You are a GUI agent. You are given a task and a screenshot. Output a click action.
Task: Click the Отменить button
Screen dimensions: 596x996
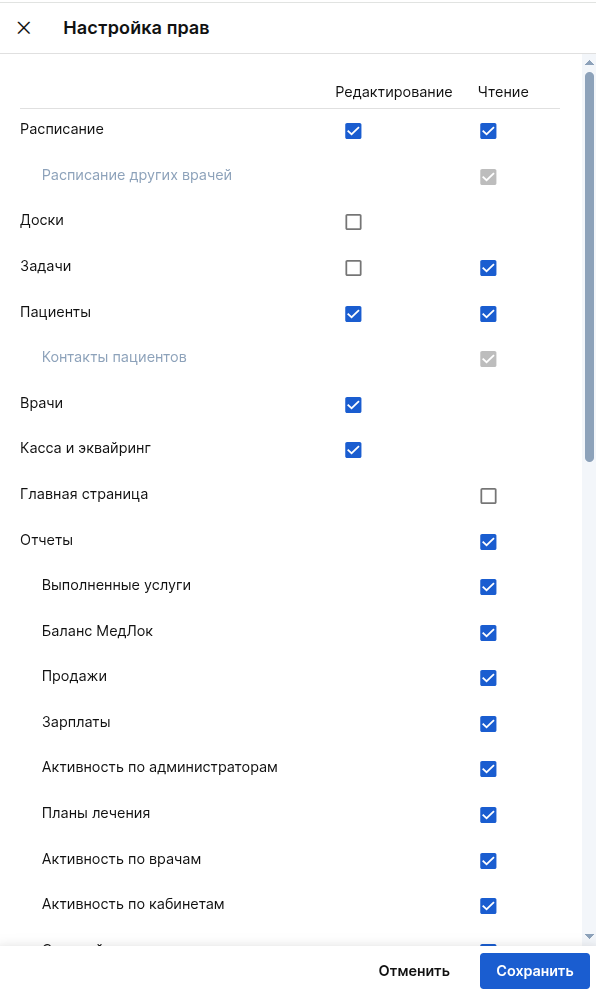point(414,970)
